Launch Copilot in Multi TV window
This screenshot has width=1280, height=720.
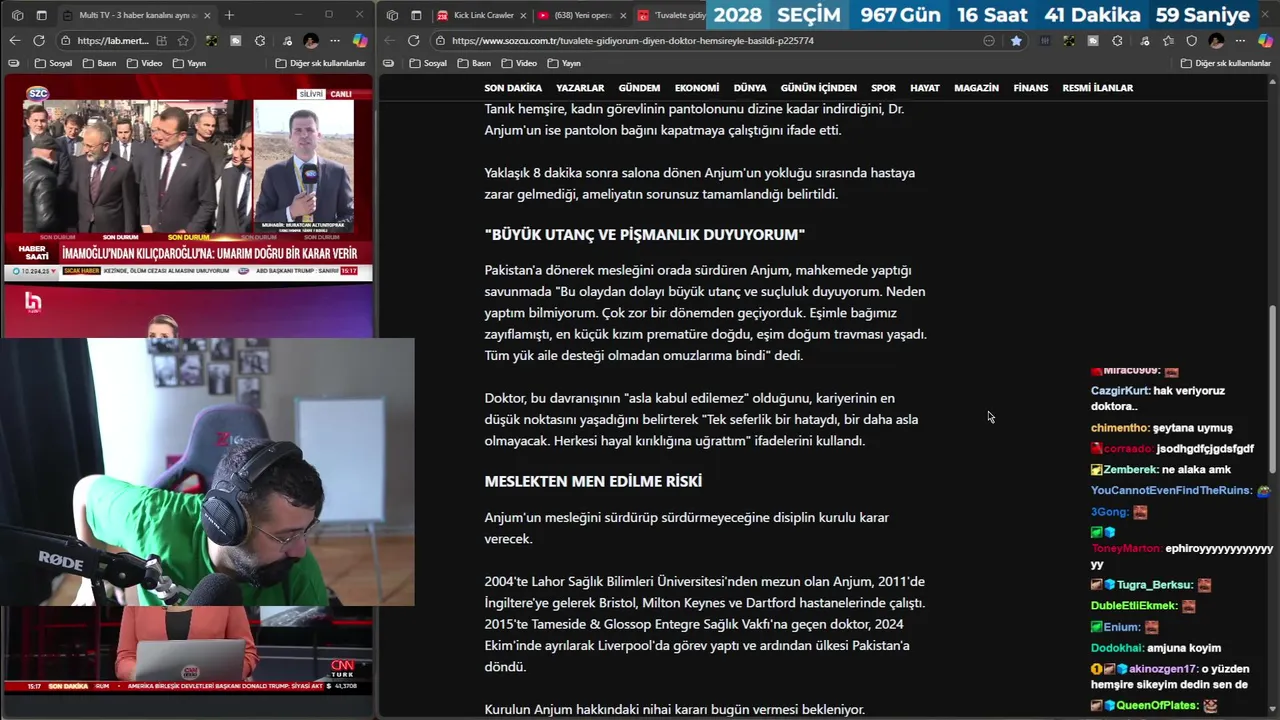point(359,41)
